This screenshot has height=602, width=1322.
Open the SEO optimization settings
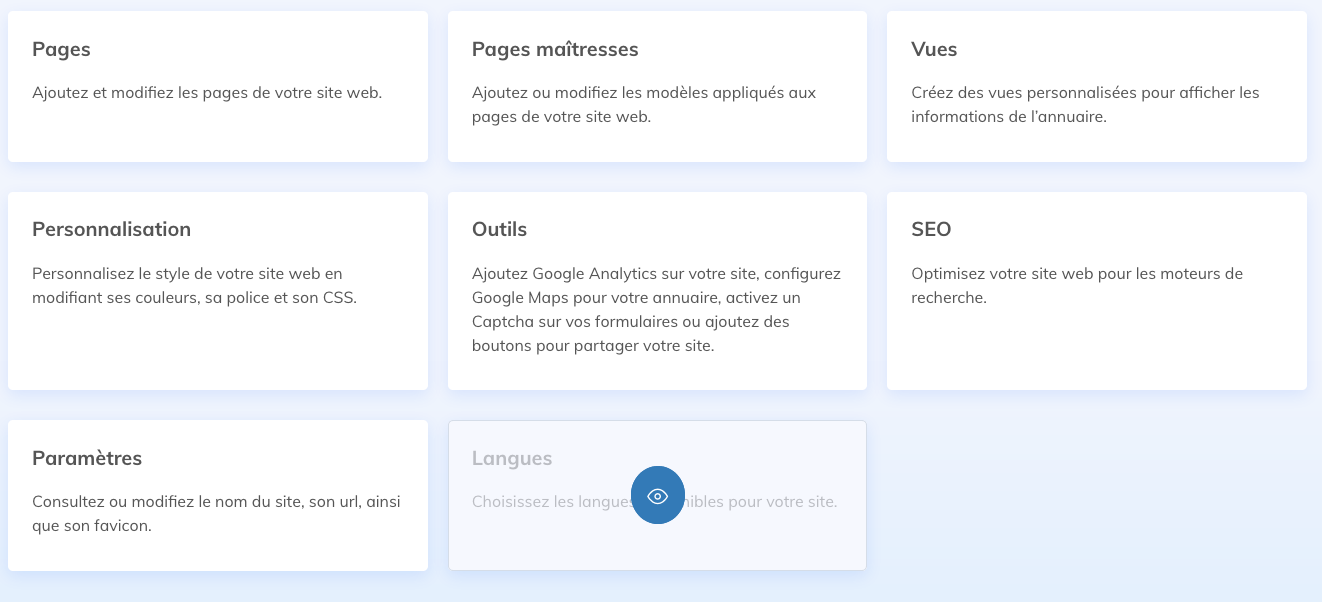(x=1096, y=290)
